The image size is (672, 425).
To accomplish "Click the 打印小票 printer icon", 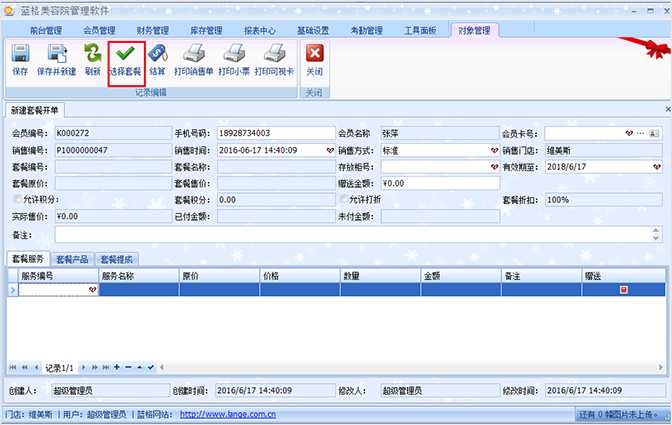I will (x=233, y=54).
